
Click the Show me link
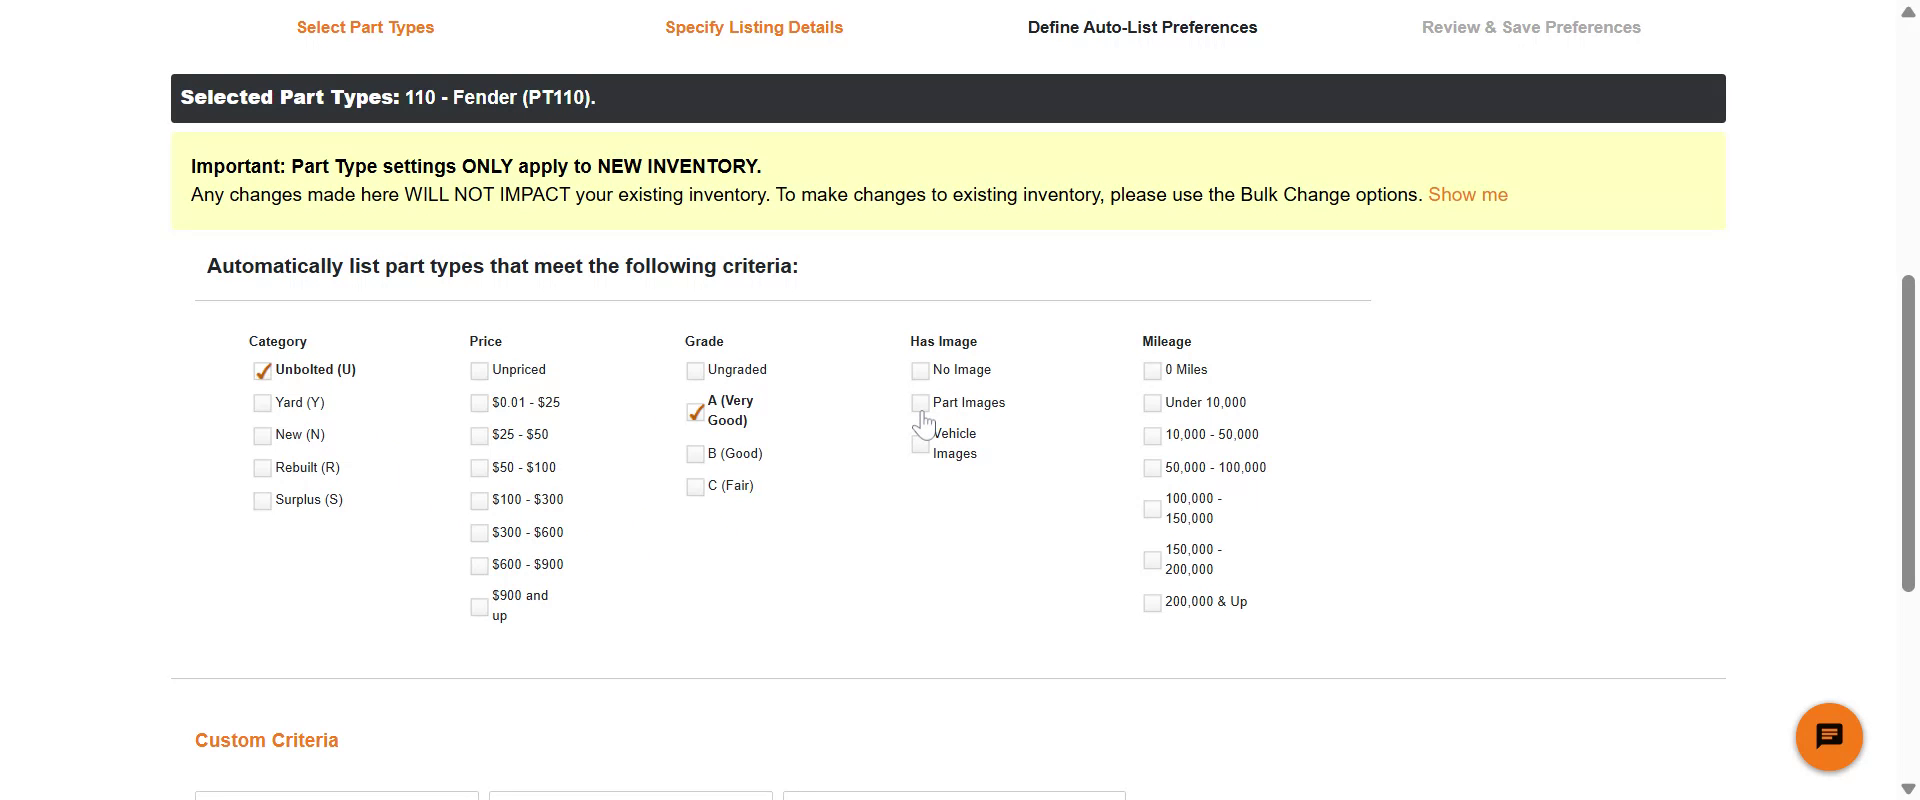1467,194
